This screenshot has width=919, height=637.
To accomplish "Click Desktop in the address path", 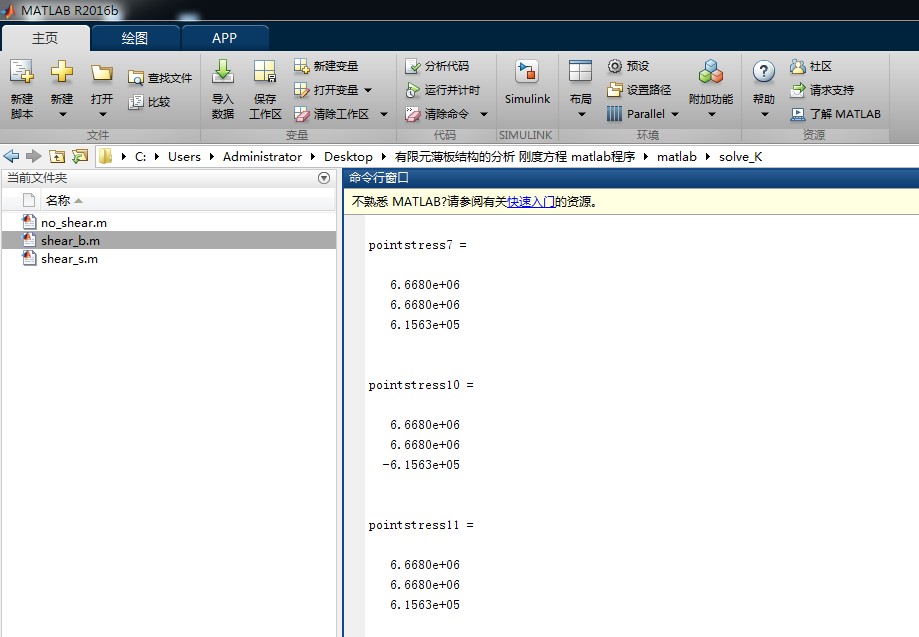I will coord(348,156).
